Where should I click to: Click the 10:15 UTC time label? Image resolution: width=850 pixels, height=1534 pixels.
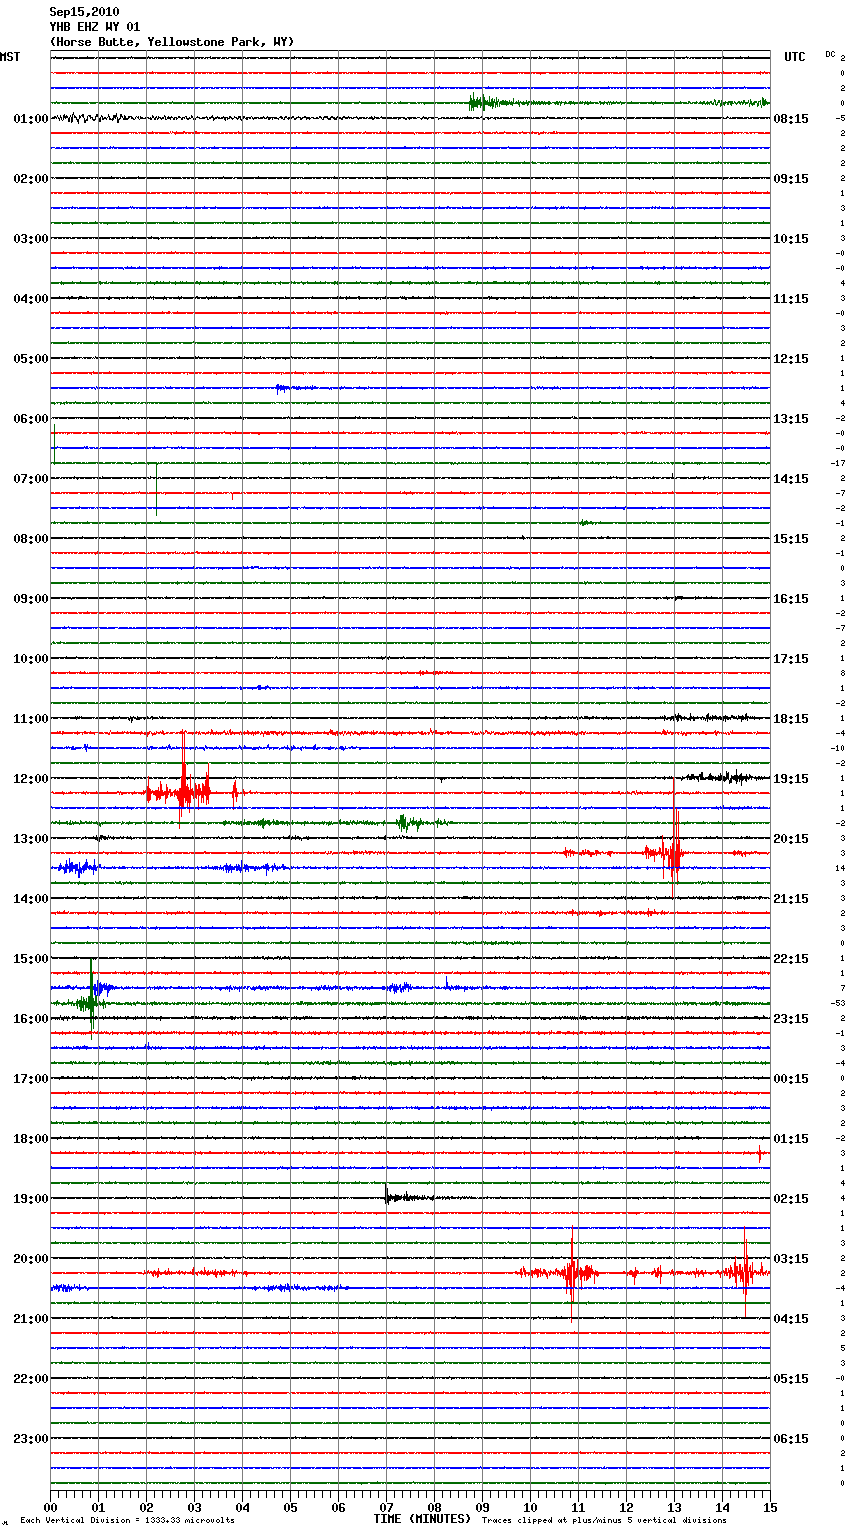pyautogui.click(x=791, y=239)
